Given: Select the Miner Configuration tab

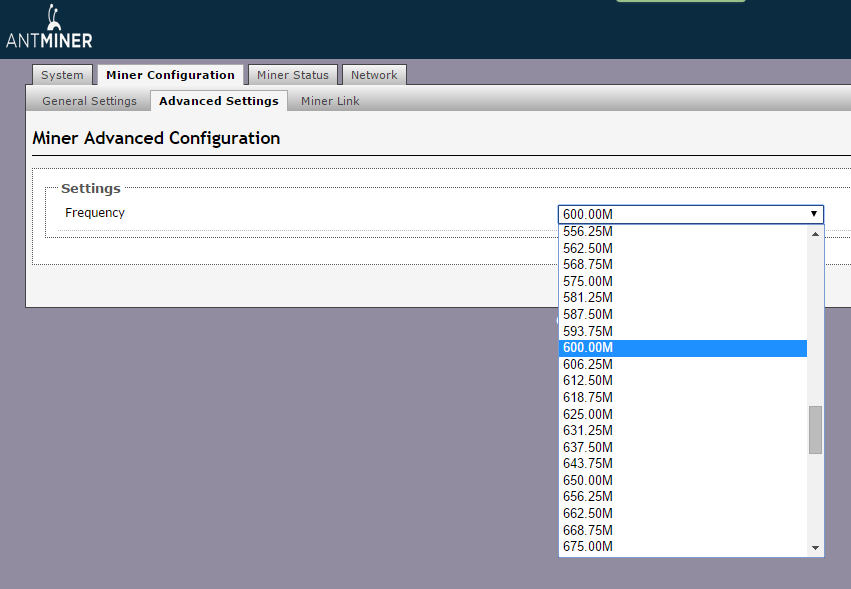Looking at the screenshot, I should click(170, 75).
